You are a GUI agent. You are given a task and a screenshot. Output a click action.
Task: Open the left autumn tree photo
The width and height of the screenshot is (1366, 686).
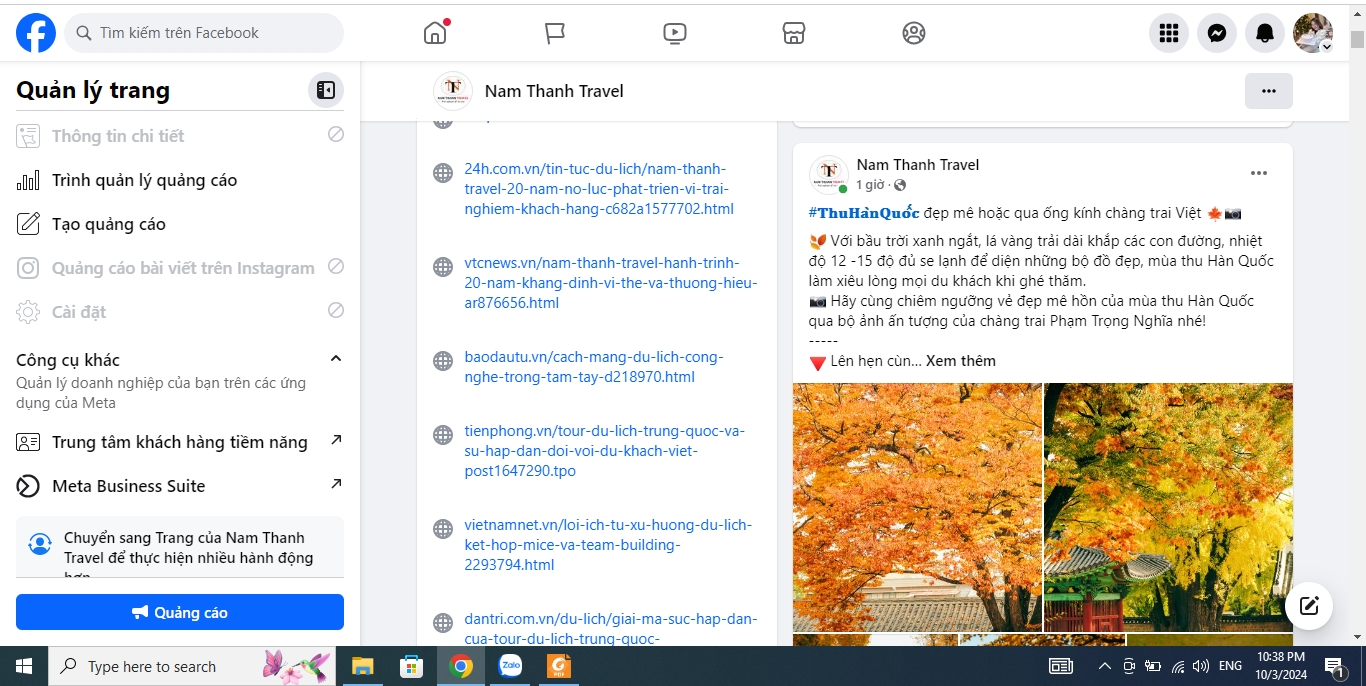pyautogui.click(x=917, y=507)
